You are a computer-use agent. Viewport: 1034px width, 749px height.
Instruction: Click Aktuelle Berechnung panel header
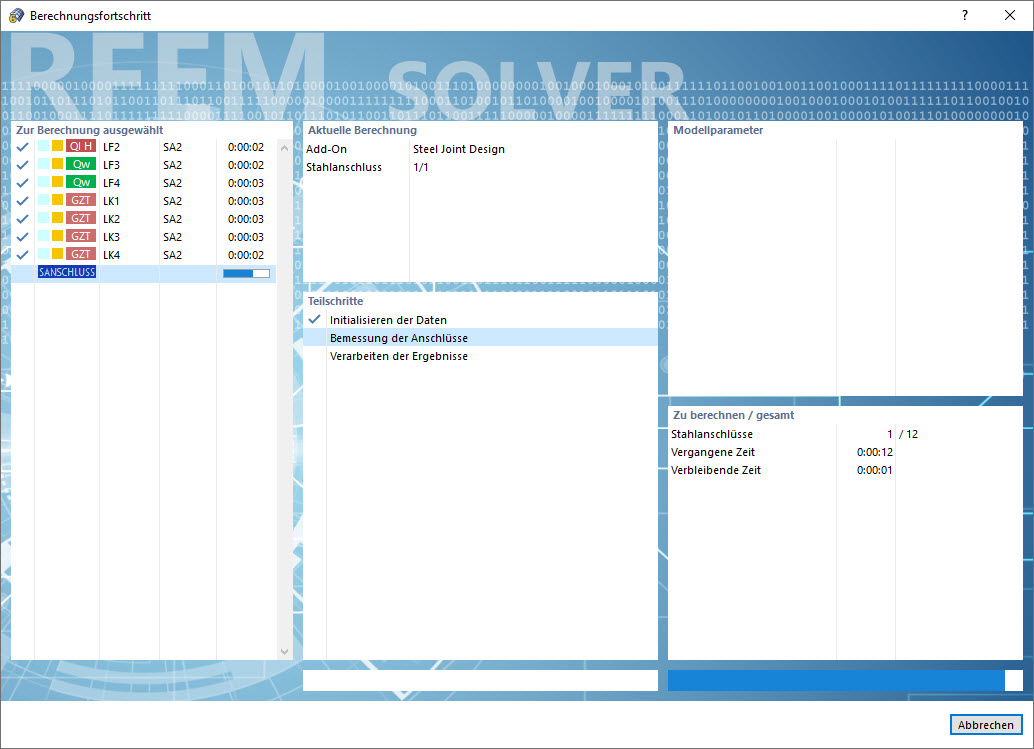click(x=362, y=130)
